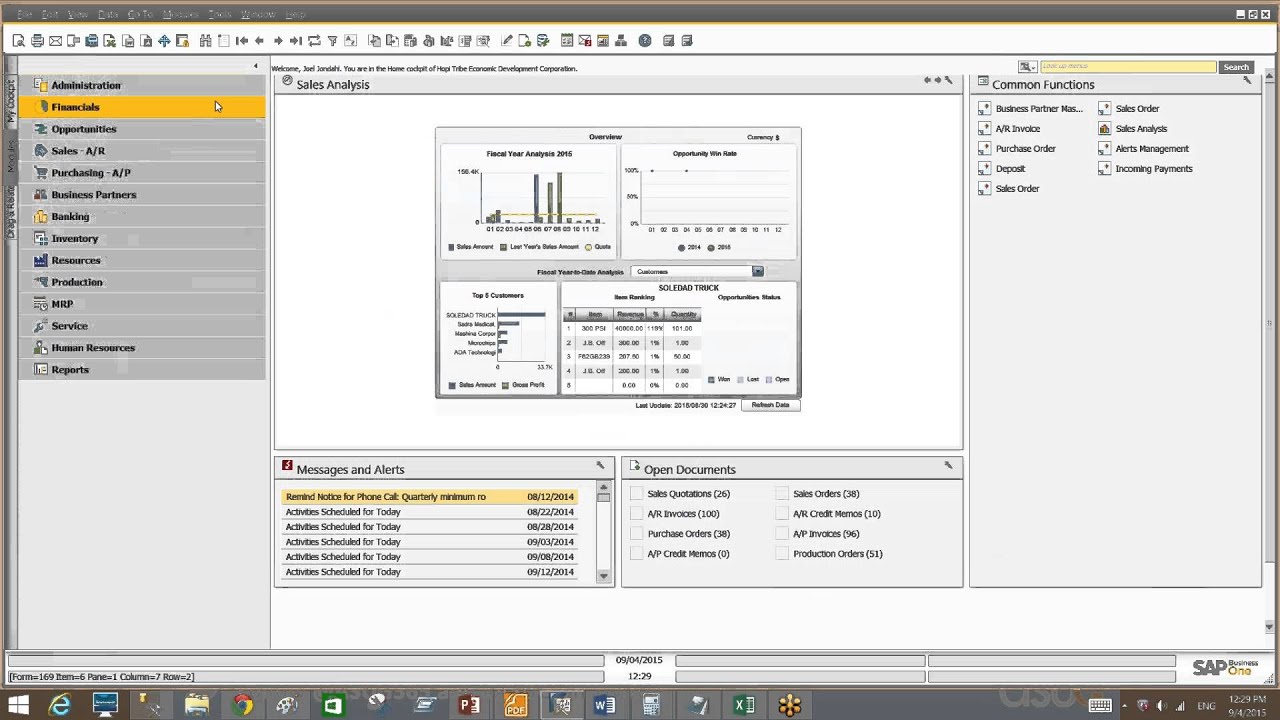Click the Help question mark icon
This screenshot has width=1280, height=720.
pyautogui.click(x=645, y=41)
